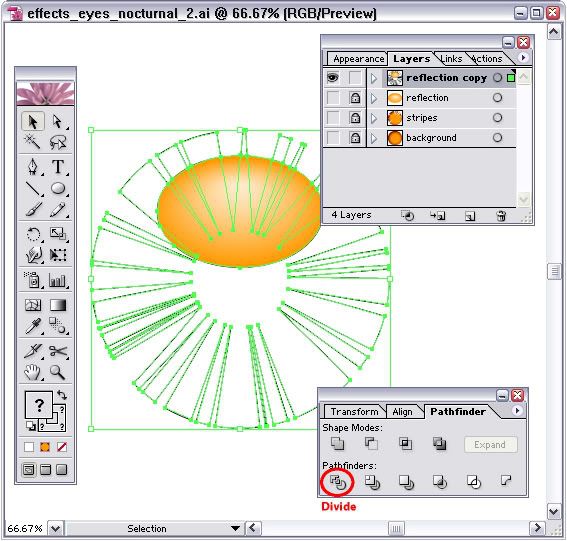
Task: Open the Layers panel flyout menu
Action: (x=523, y=57)
